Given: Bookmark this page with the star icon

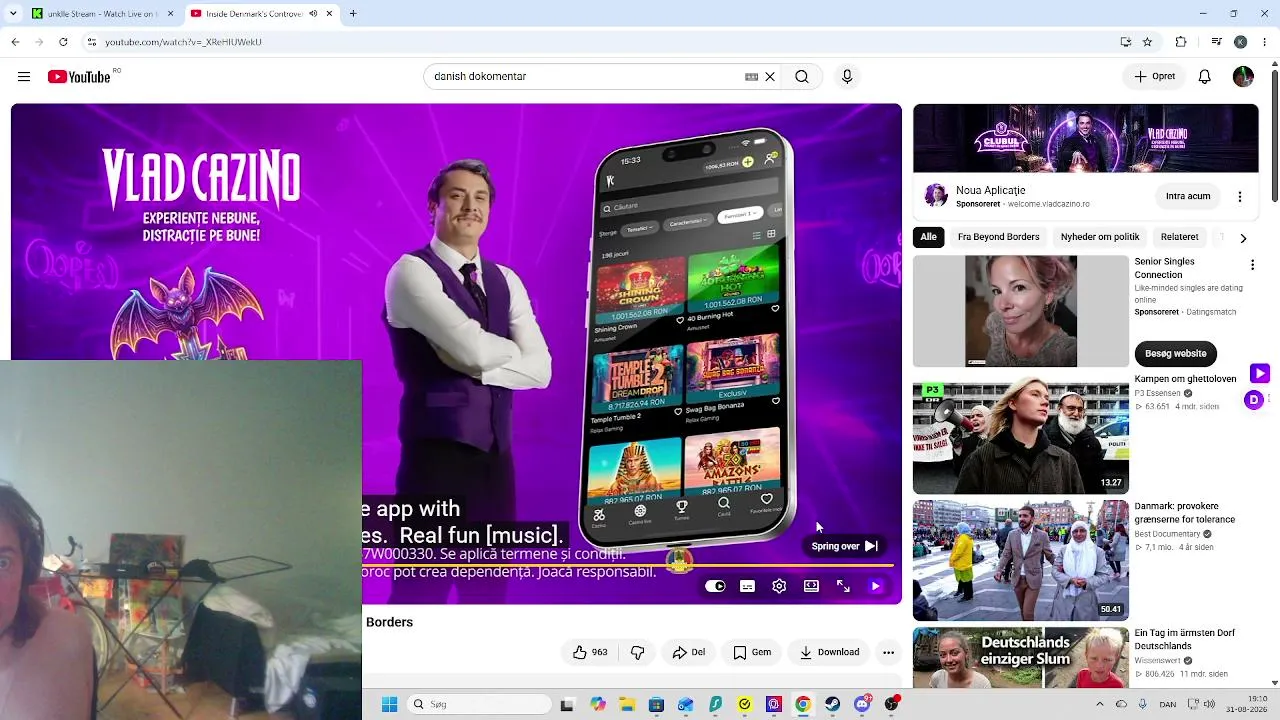Looking at the screenshot, I should tap(1147, 42).
